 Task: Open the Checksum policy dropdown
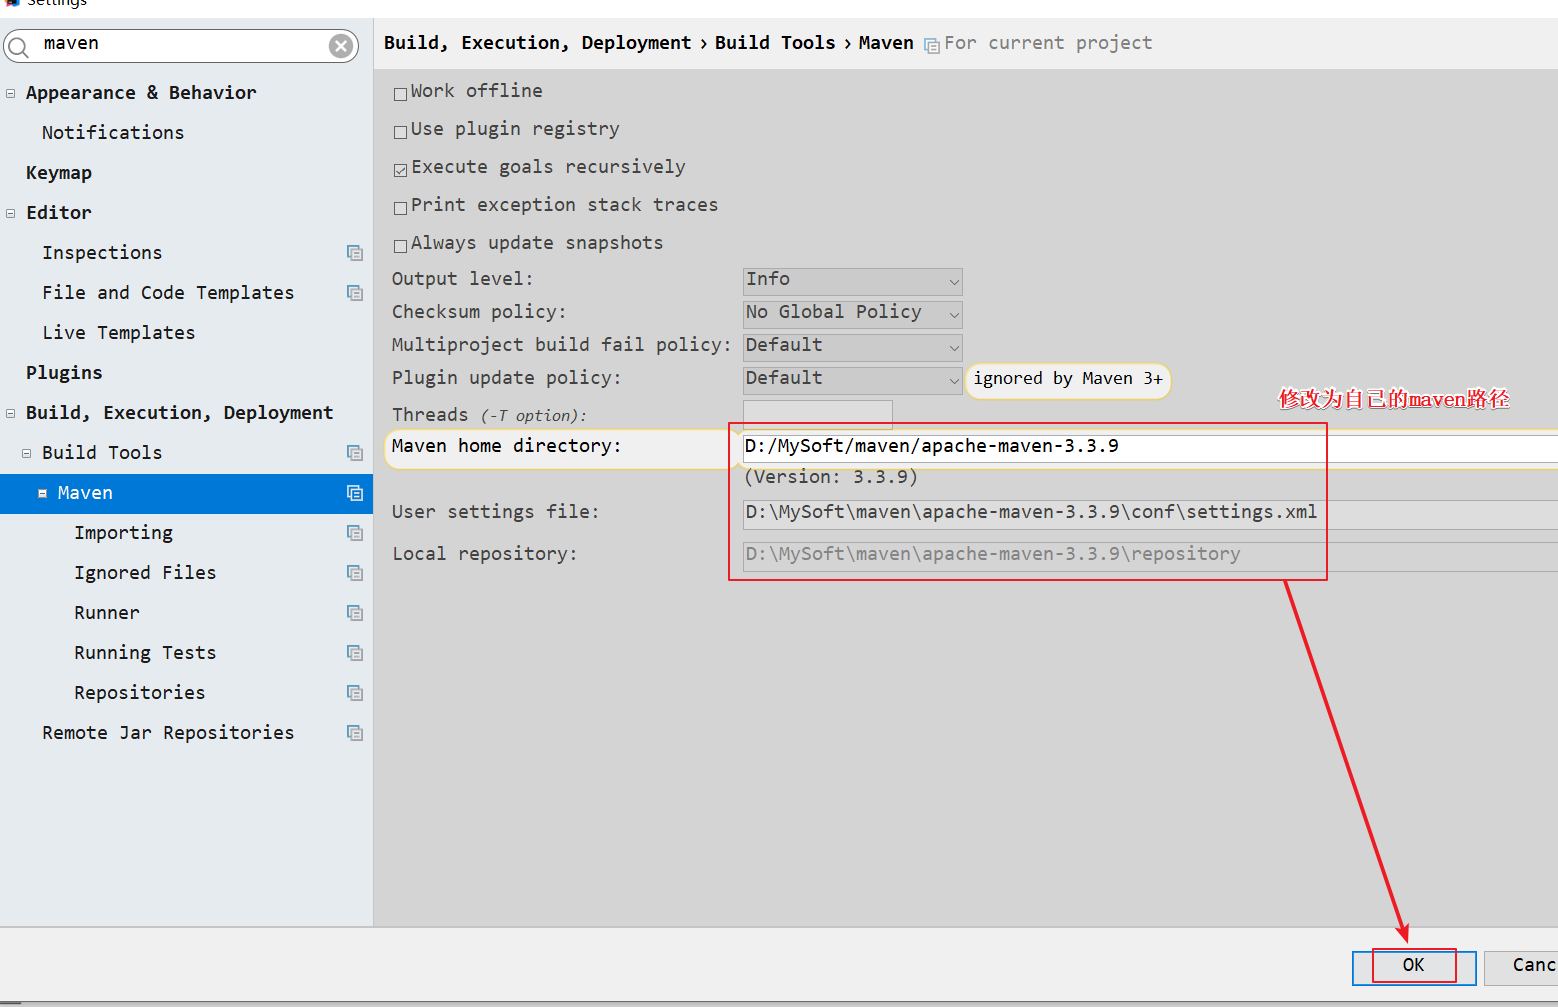852,314
